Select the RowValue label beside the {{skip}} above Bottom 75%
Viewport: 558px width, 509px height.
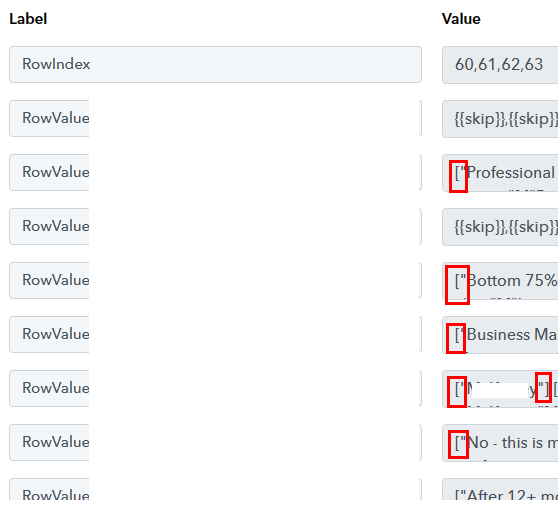215,226
